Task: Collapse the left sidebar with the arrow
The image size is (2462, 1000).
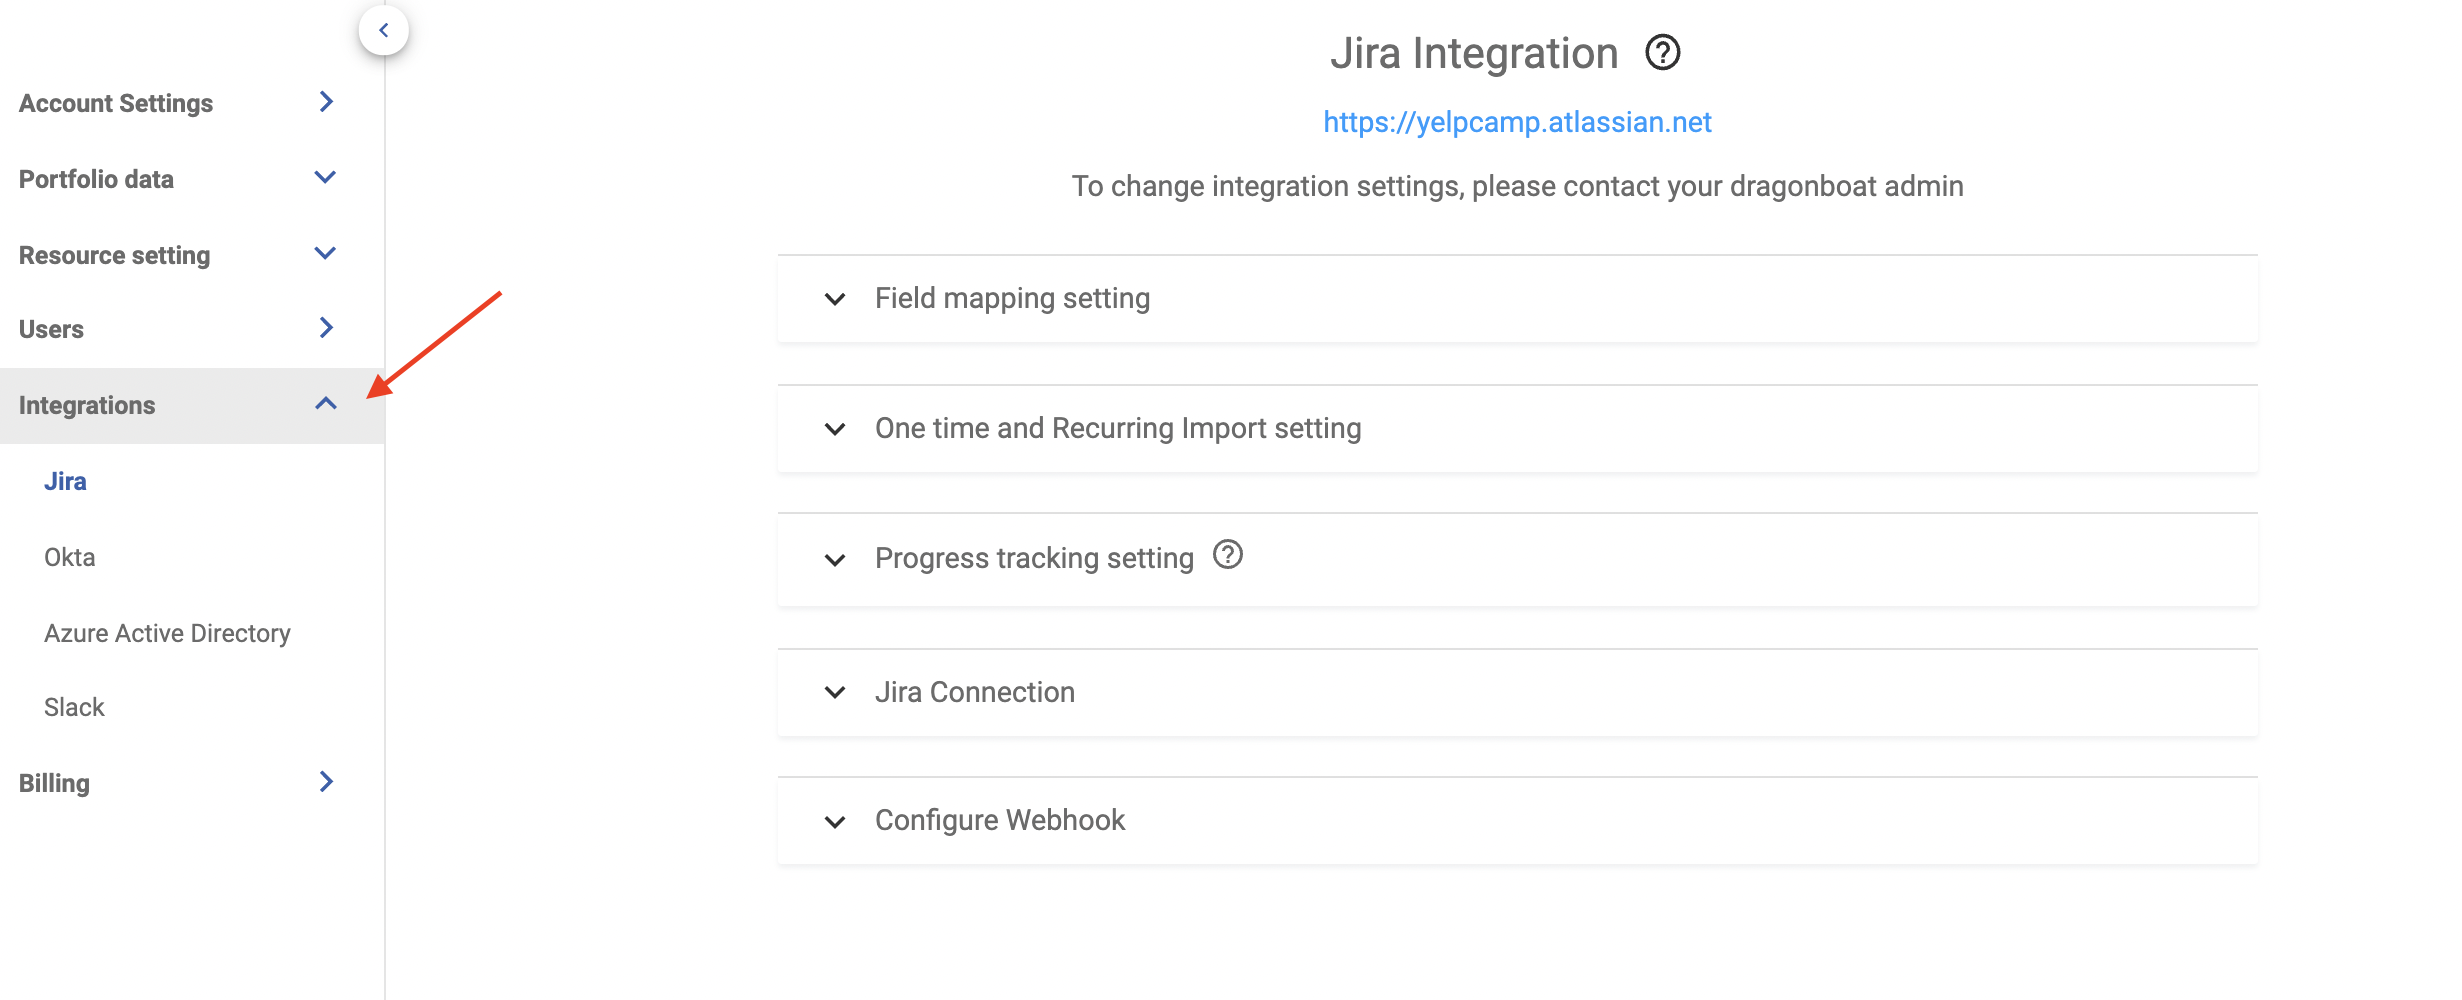Action: [384, 29]
